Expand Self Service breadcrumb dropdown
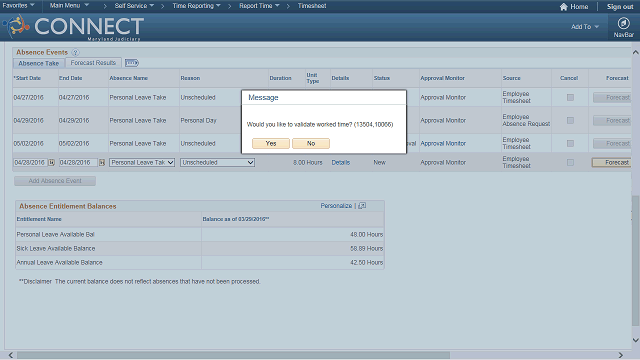 point(134,6)
